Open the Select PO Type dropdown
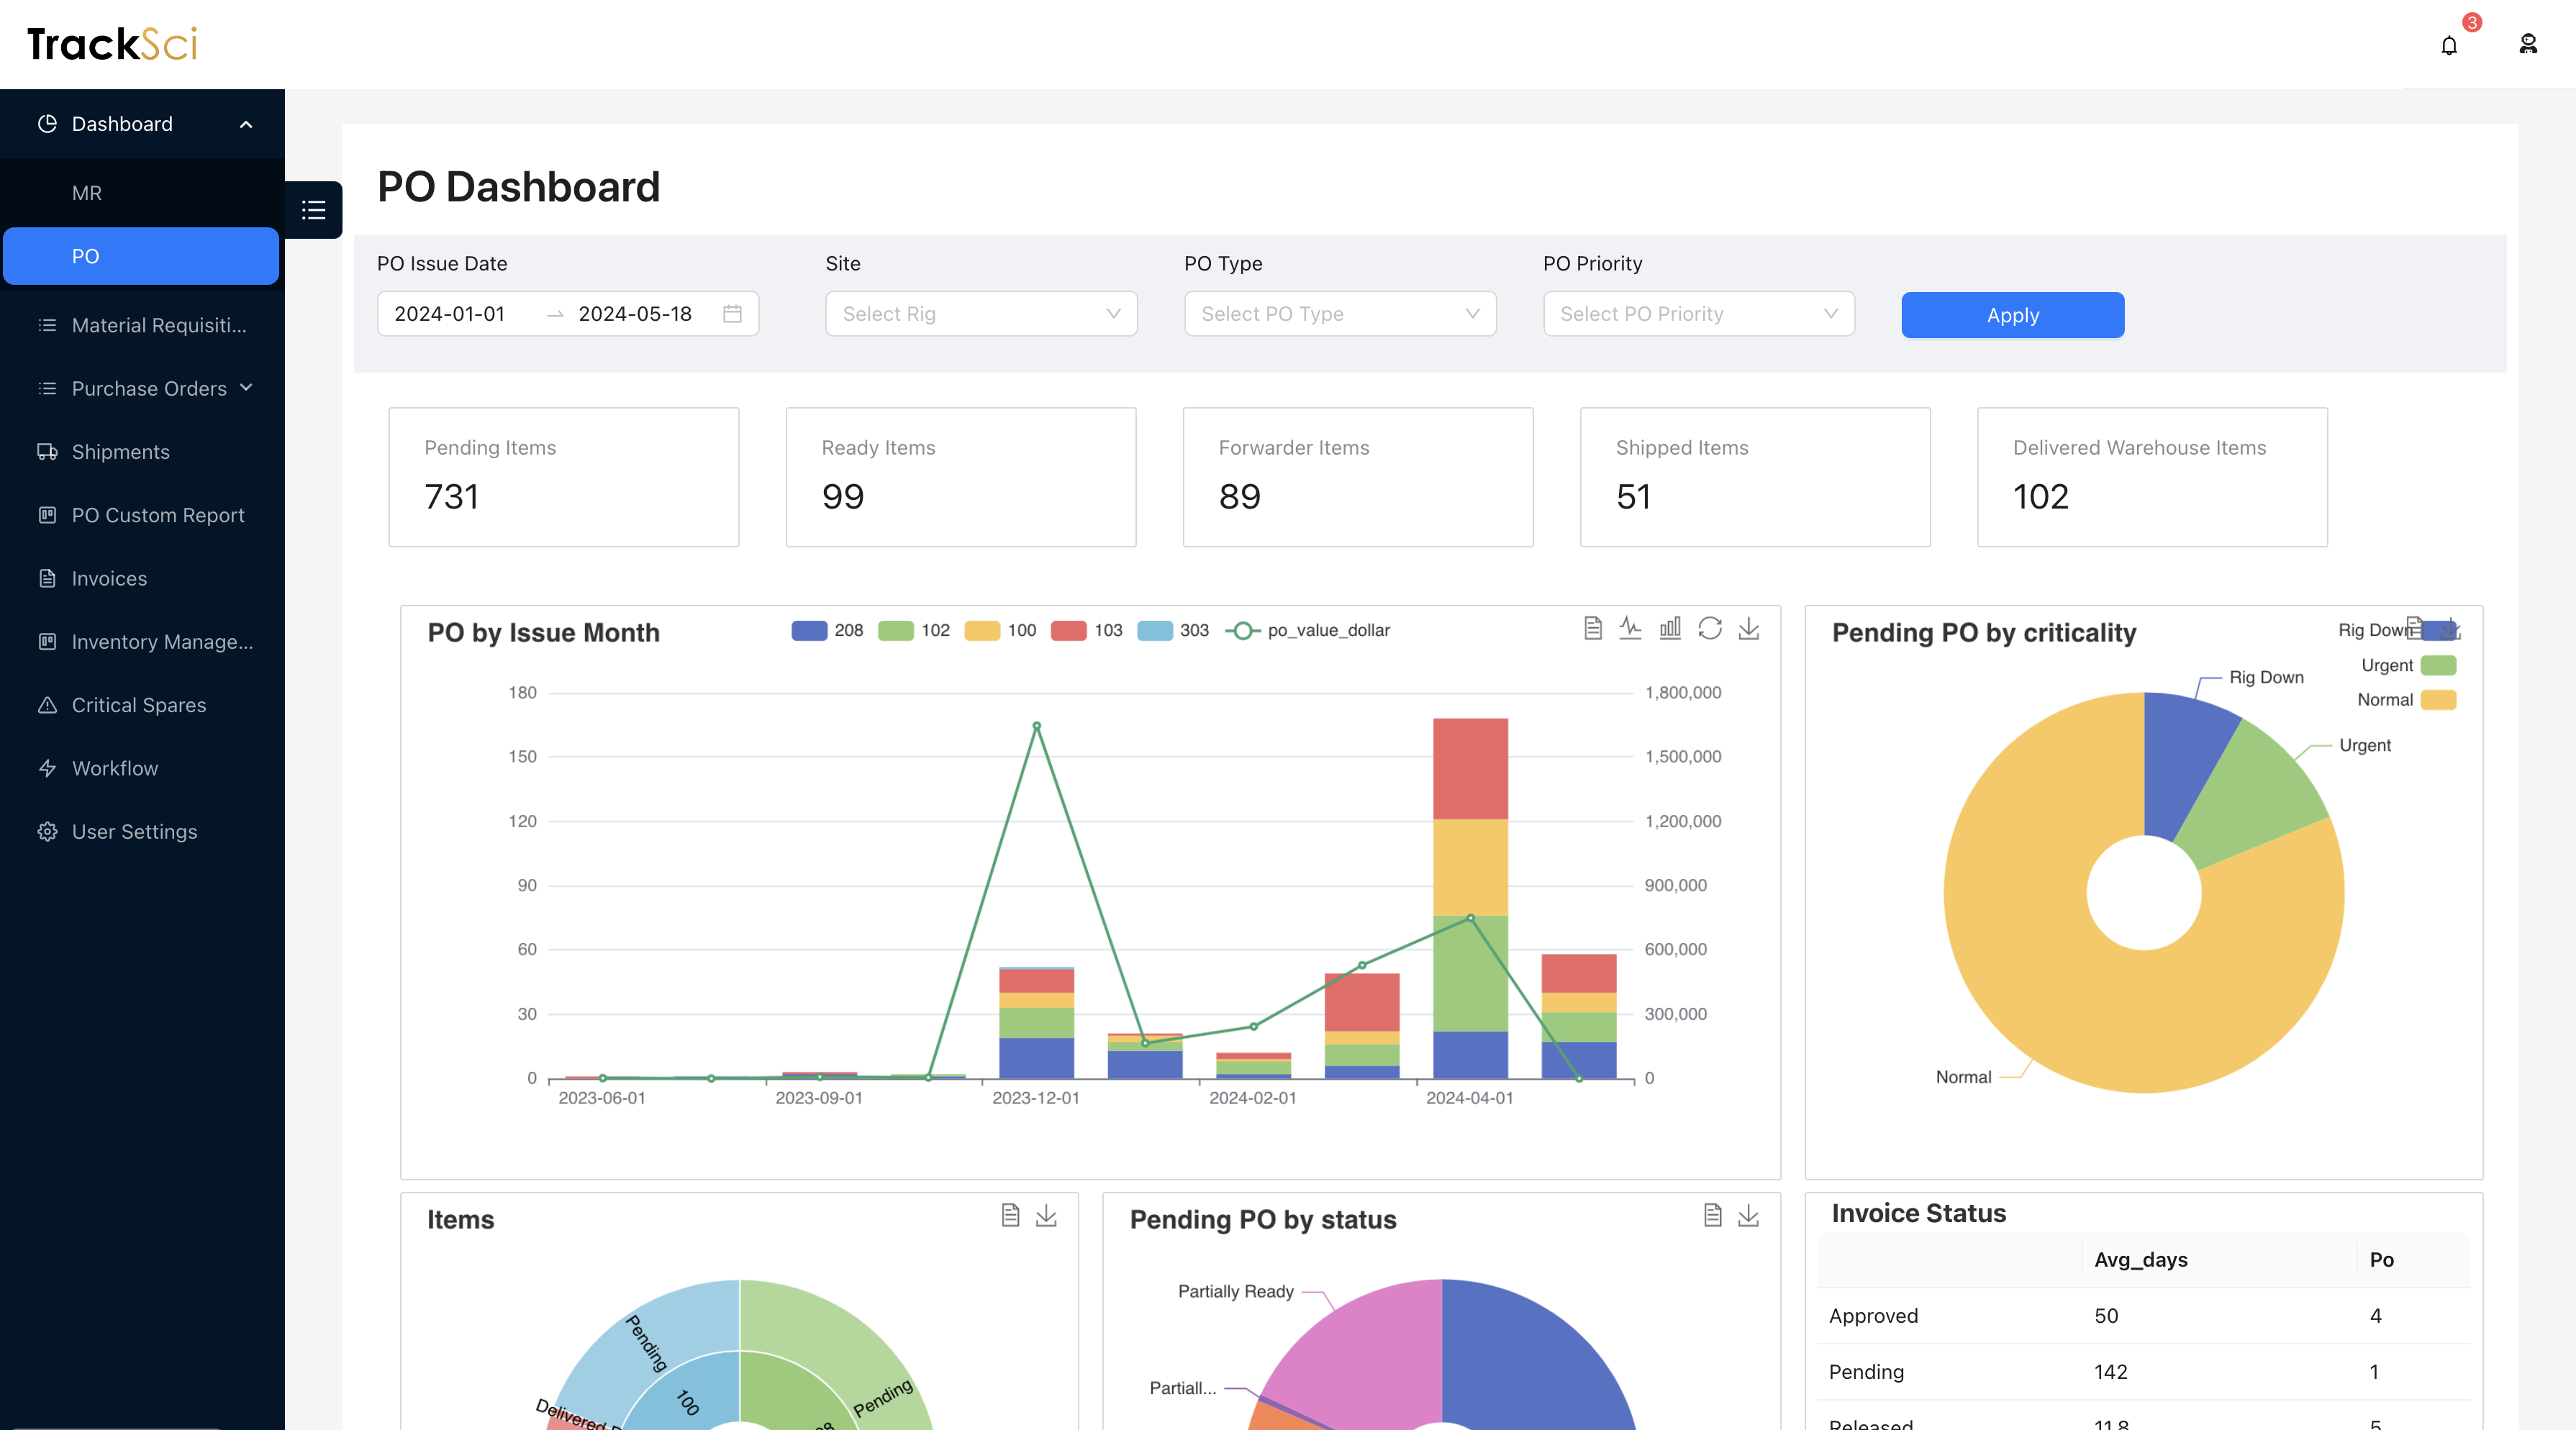2576x1430 pixels. click(1340, 314)
